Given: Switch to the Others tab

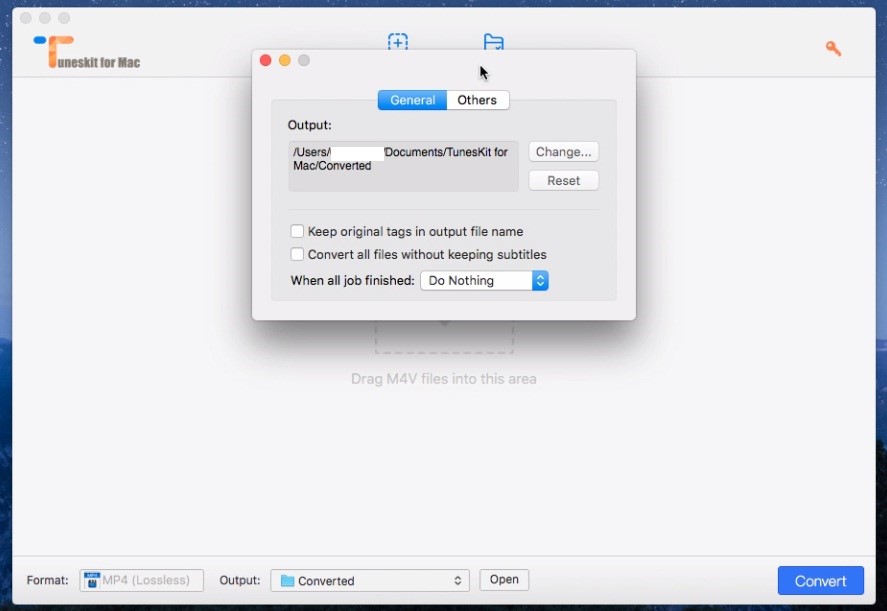Looking at the screenshot, I should 477,100.
